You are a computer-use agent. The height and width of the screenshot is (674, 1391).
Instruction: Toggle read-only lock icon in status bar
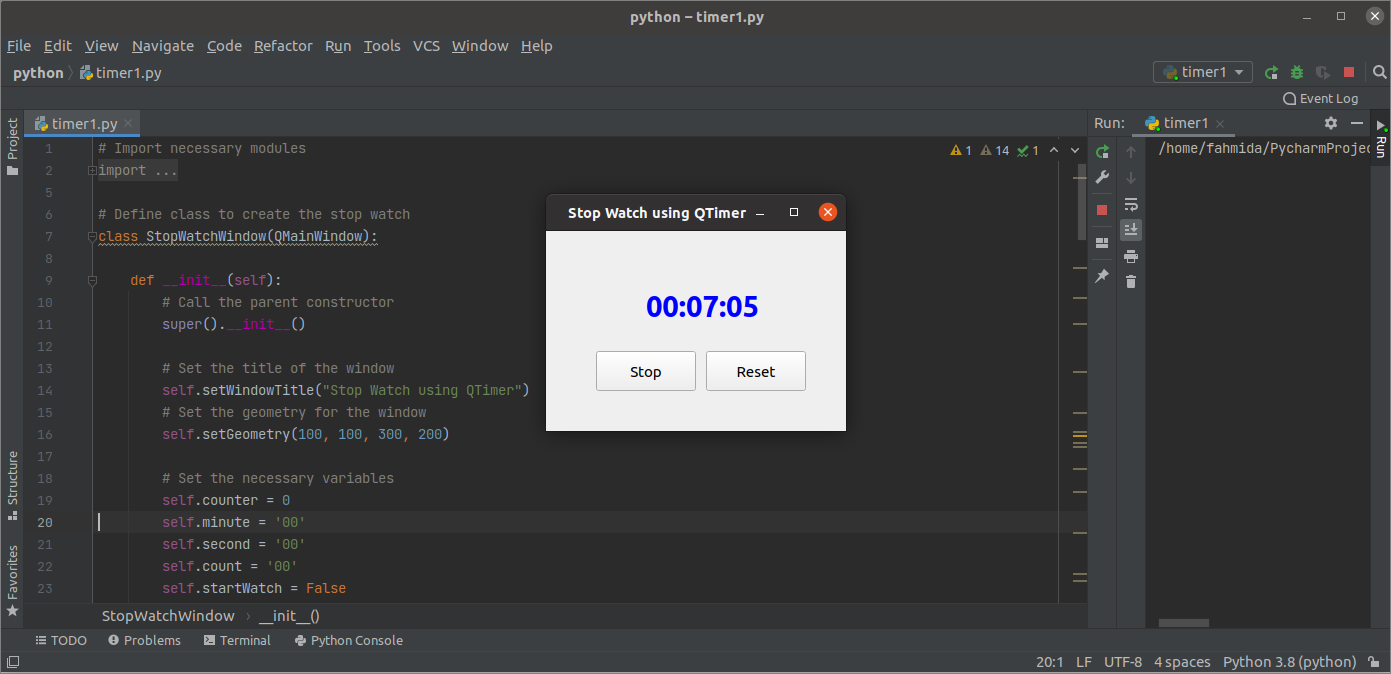(x=1375, y=662)
